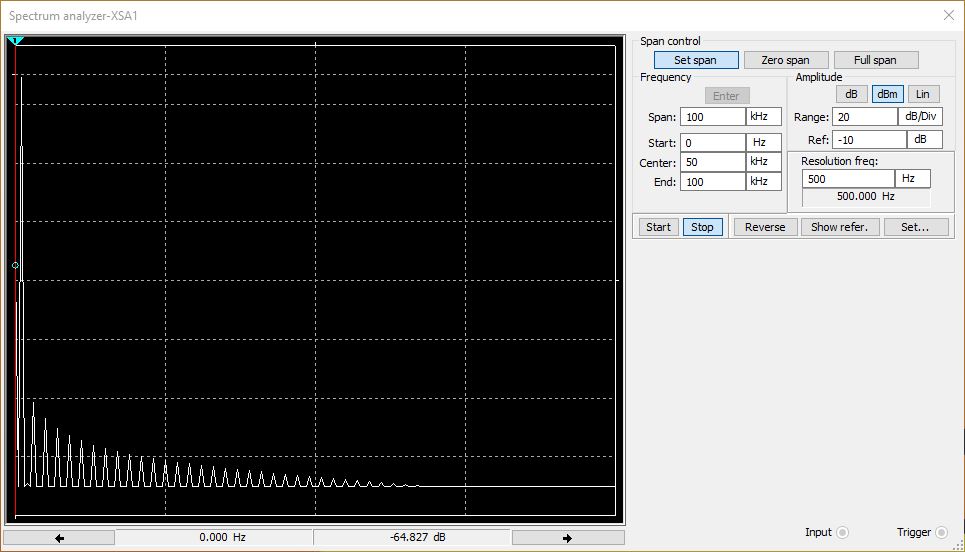965x552 pixels.
Task: Select the Zero span button
Action: [x=786, y=60]
